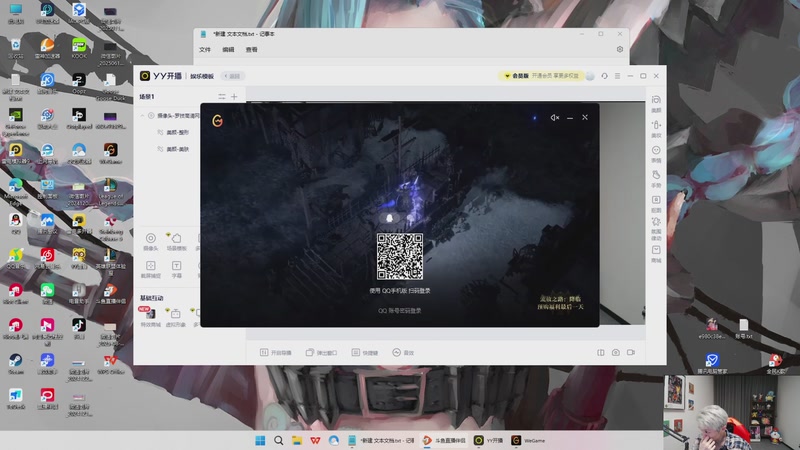Toggle the 美颜-整形 effect visibility
The image size is (800, 450).
pyautogui.click(x=160, y=132)
